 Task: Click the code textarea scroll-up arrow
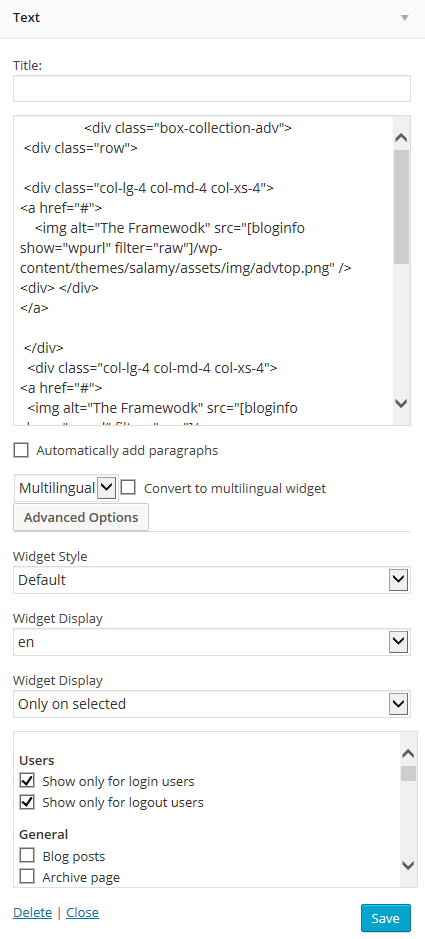(402, 138)
